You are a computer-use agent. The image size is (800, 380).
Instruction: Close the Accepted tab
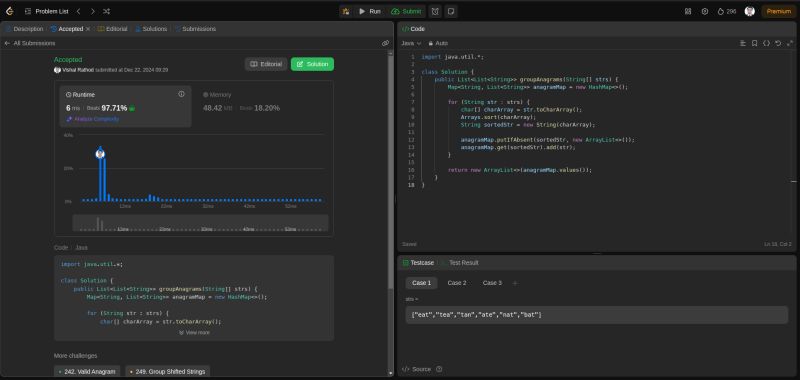[88, 29]
